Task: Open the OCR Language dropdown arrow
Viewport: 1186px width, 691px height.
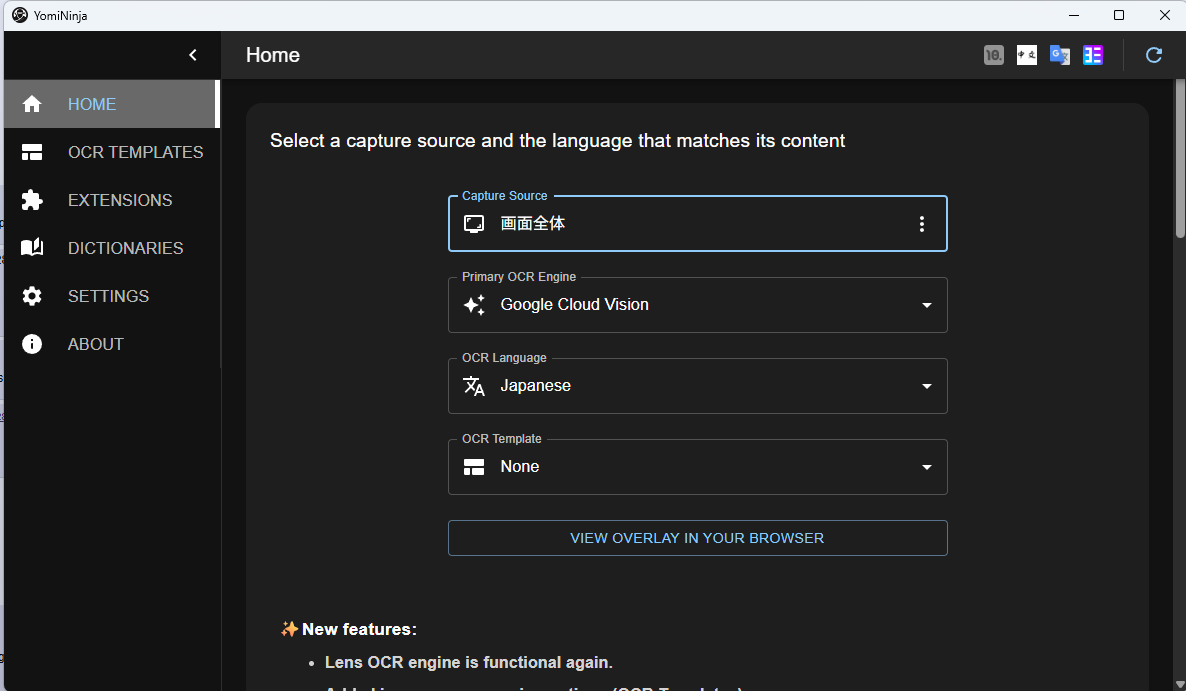Action: coord(926,386)
